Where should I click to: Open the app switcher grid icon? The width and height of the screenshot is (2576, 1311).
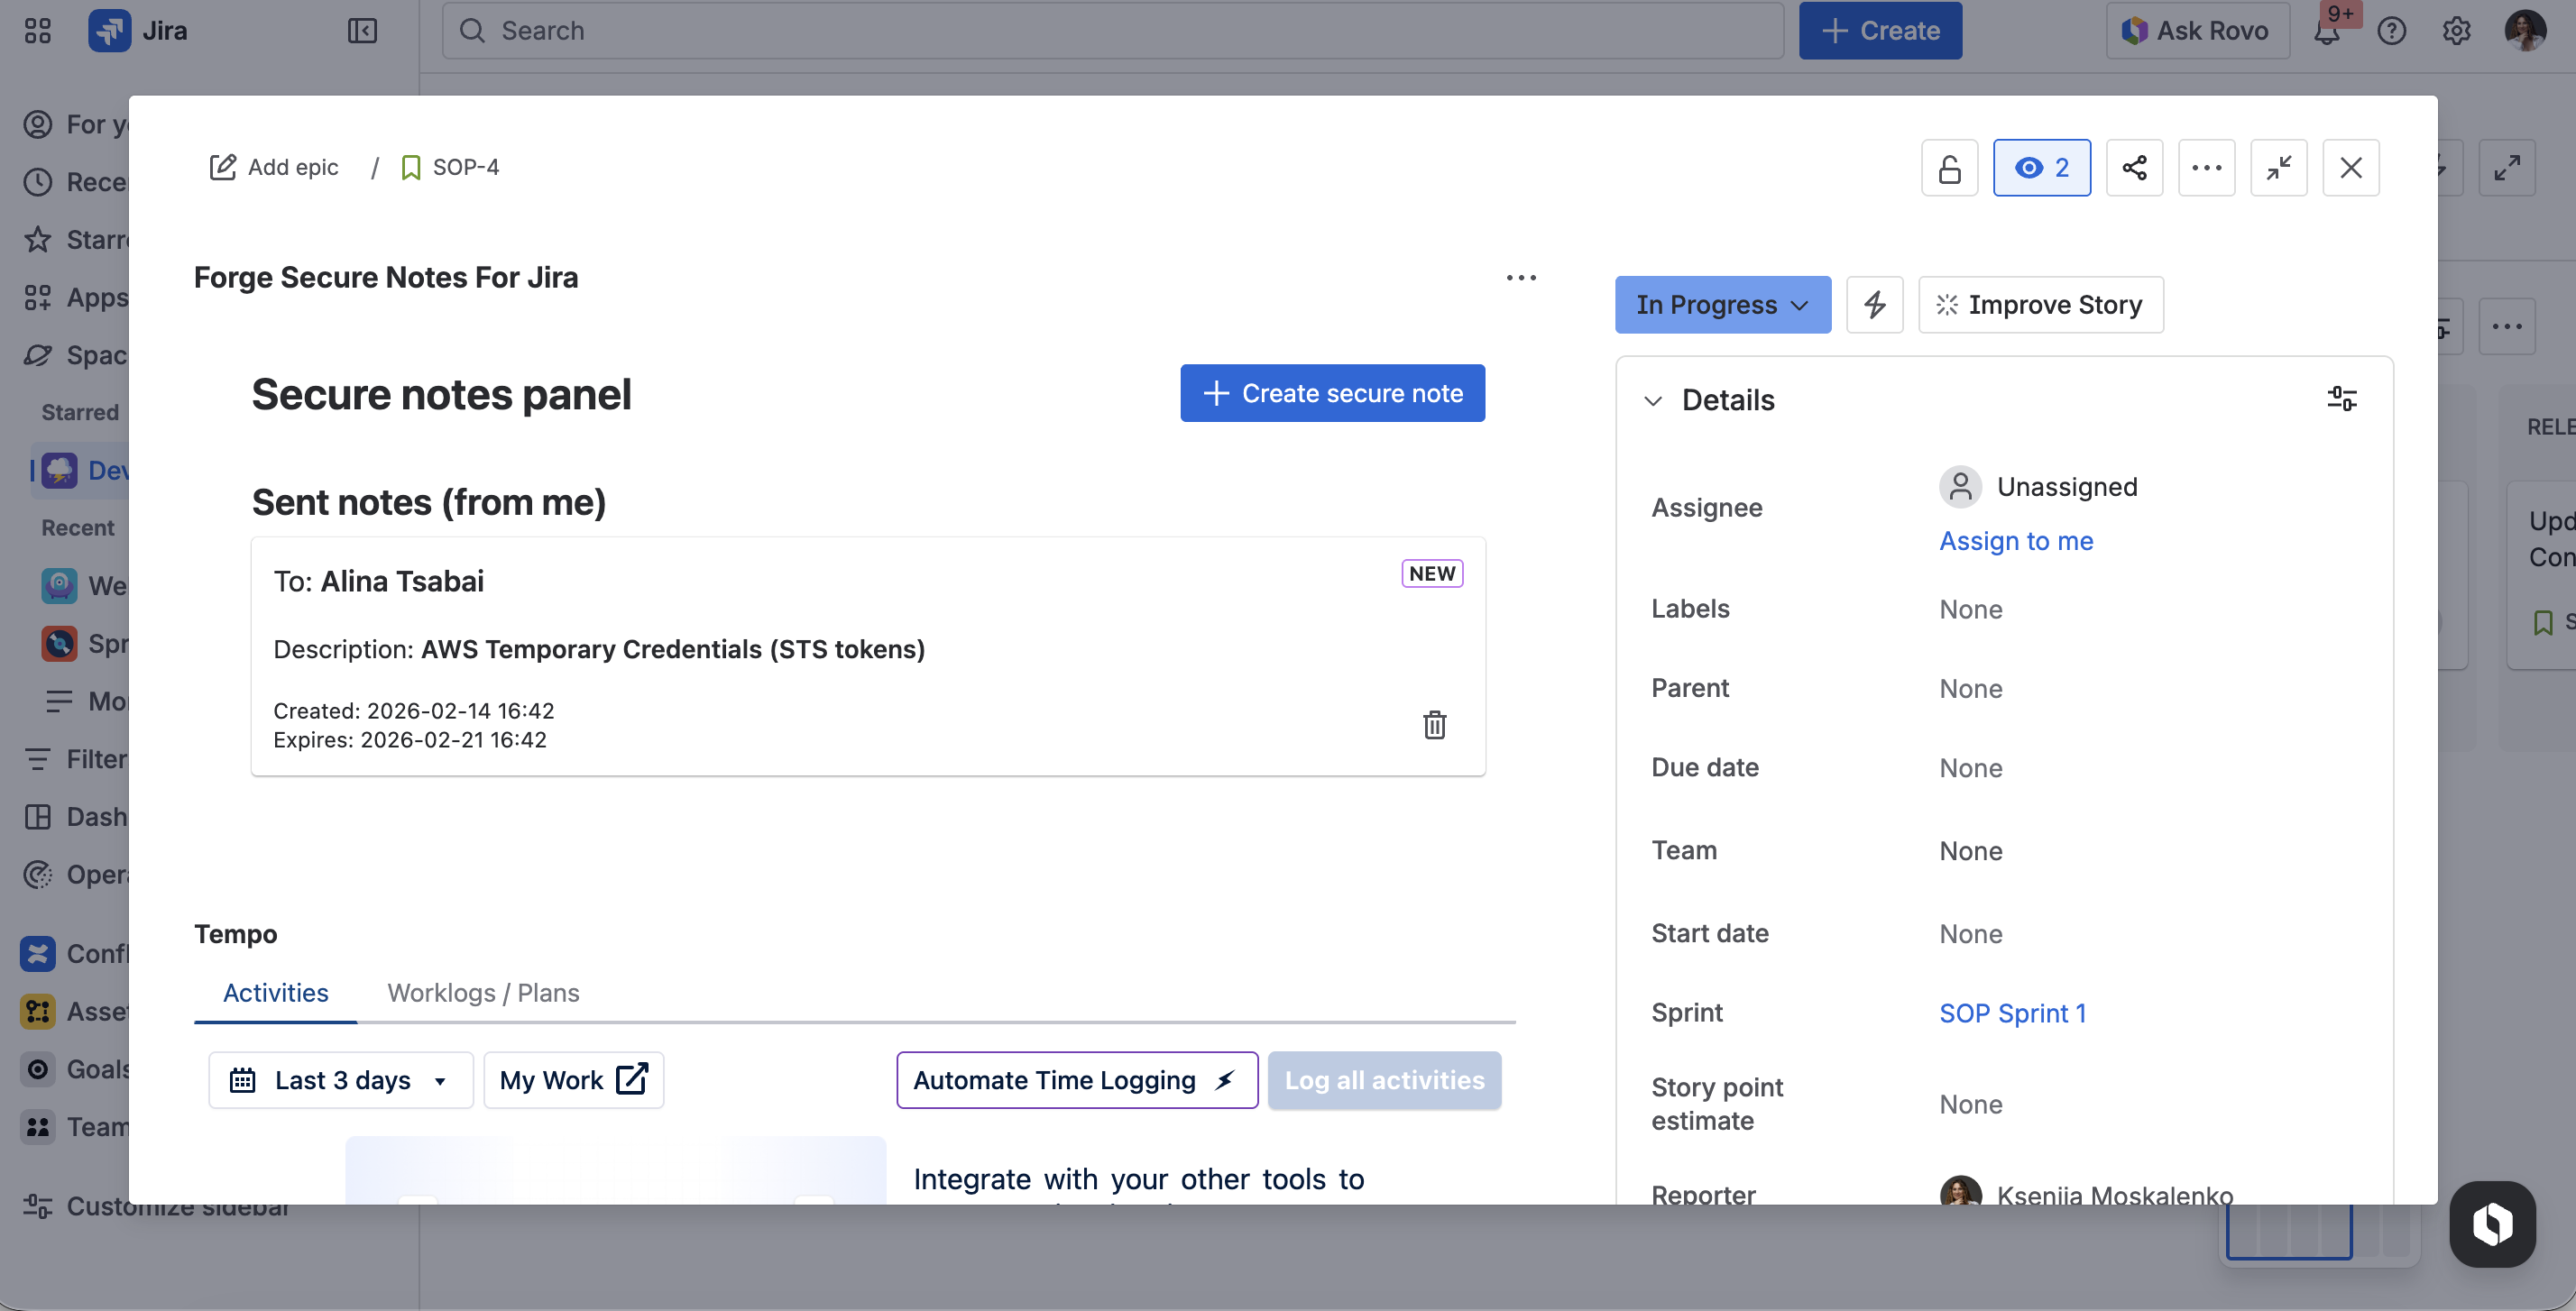coord(37,30)
